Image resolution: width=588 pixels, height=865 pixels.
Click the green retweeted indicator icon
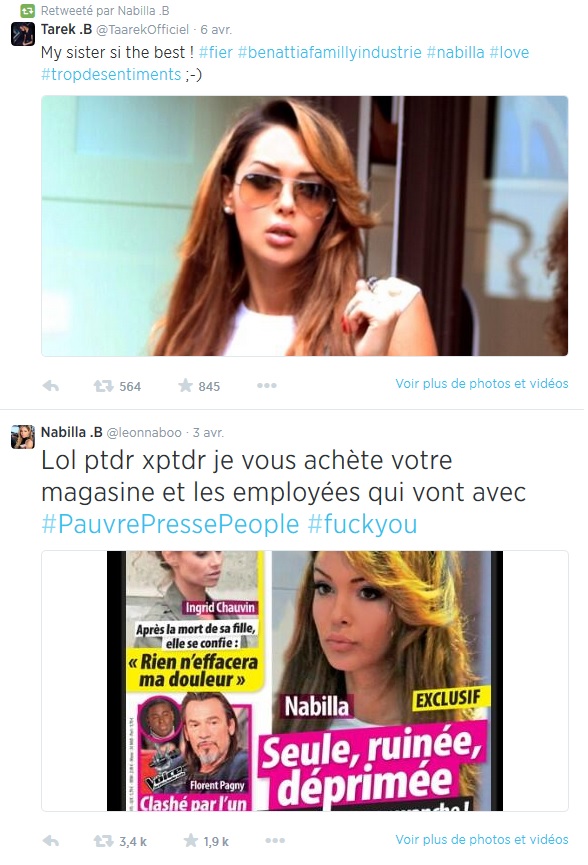[x=27, y=10]
